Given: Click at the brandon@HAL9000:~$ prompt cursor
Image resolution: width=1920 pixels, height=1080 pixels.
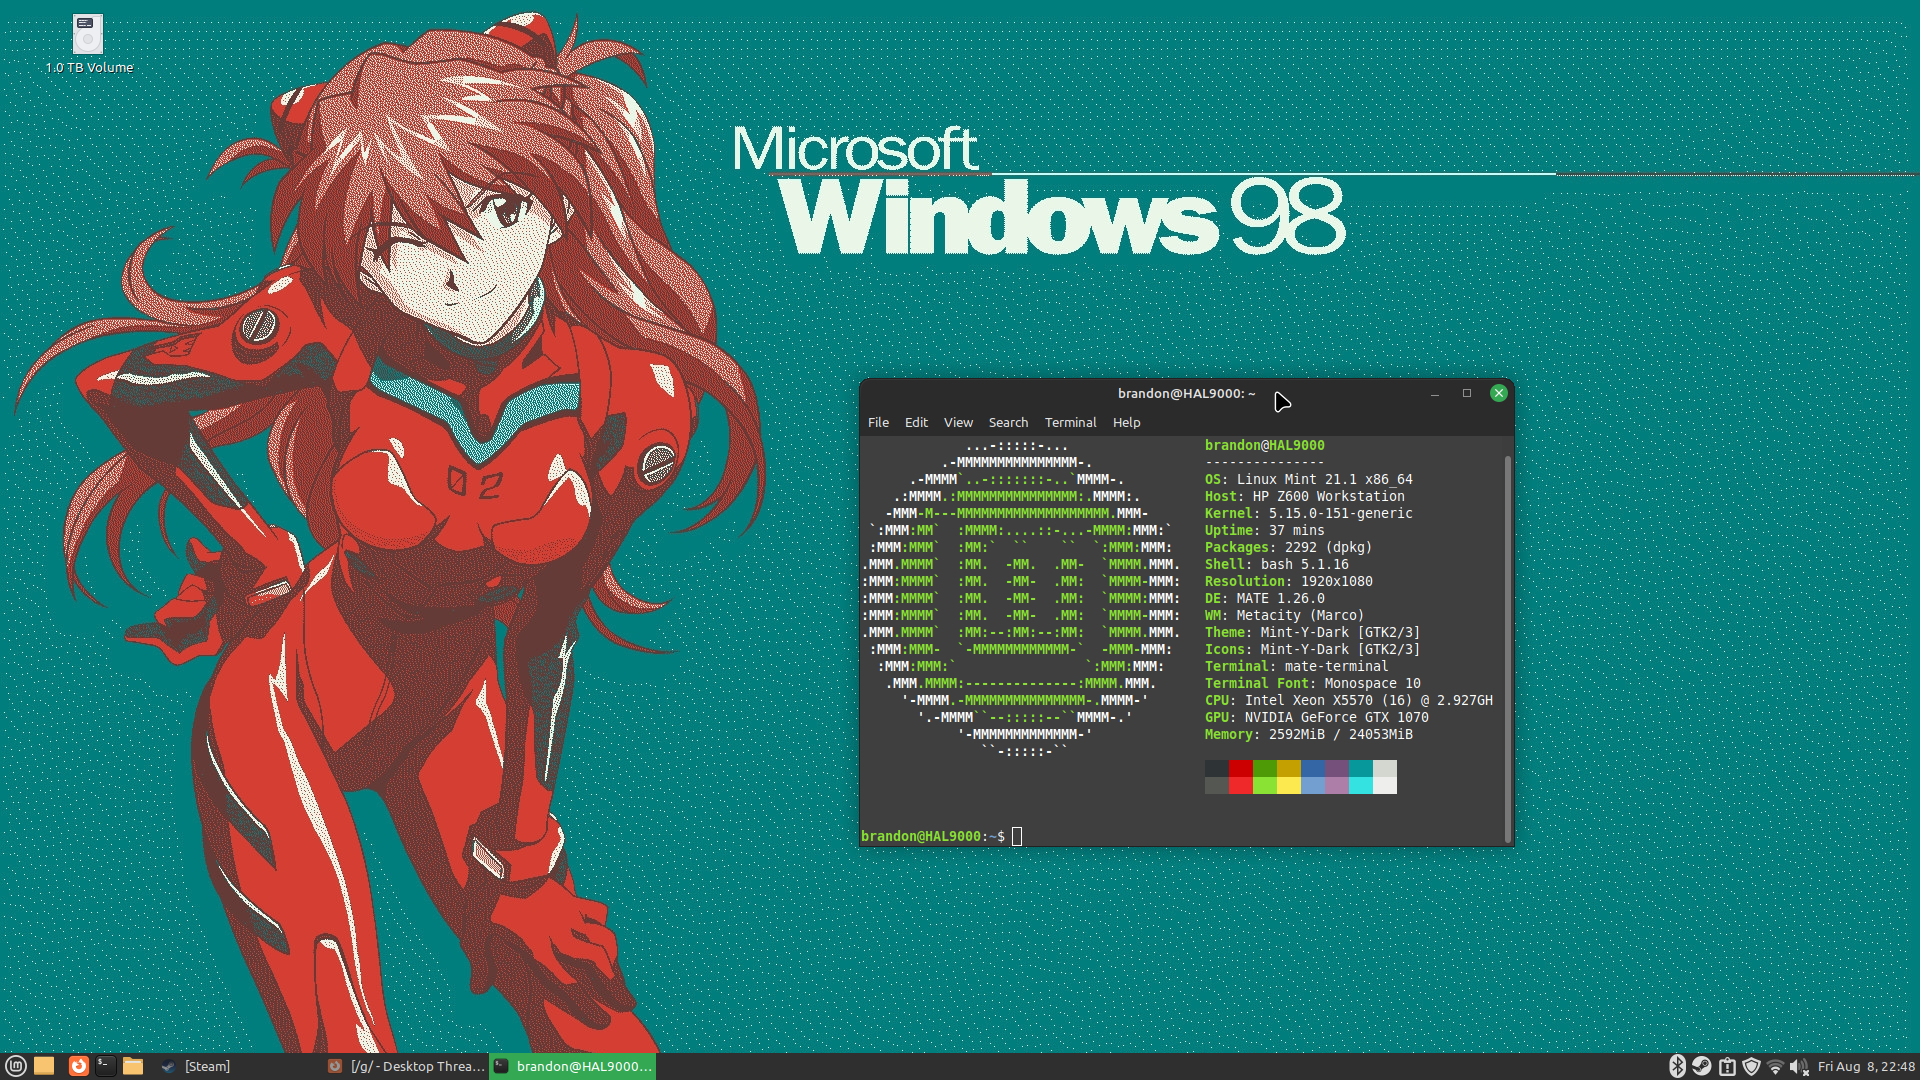Looking at the screenshot, I should click(1017, 836).
